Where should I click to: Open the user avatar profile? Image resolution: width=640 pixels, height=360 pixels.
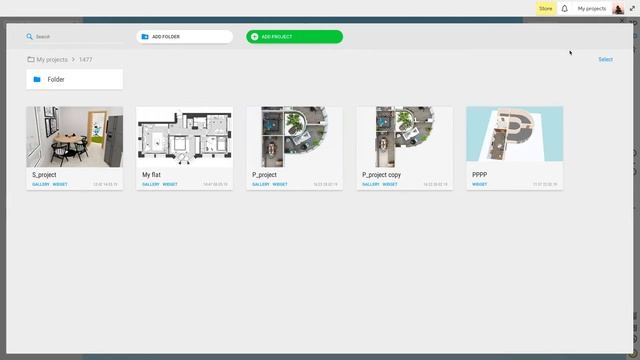click(x=618, y=9)
